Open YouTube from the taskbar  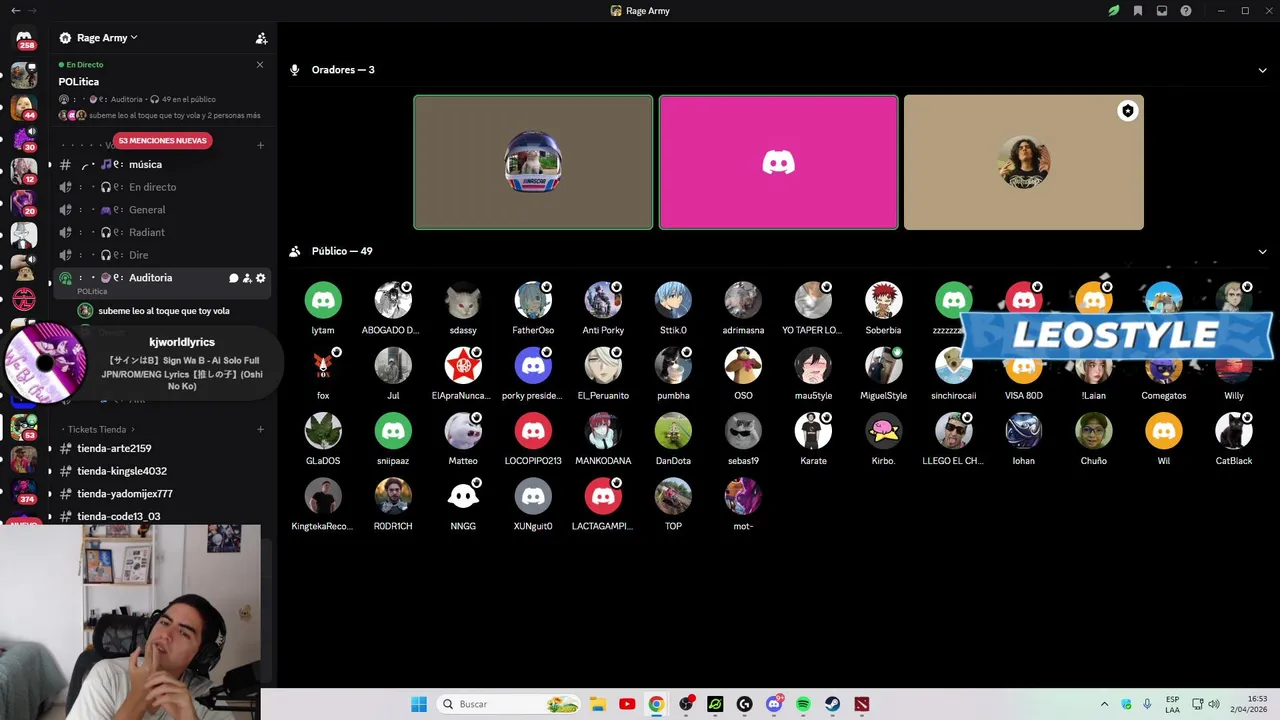[627, 704]
